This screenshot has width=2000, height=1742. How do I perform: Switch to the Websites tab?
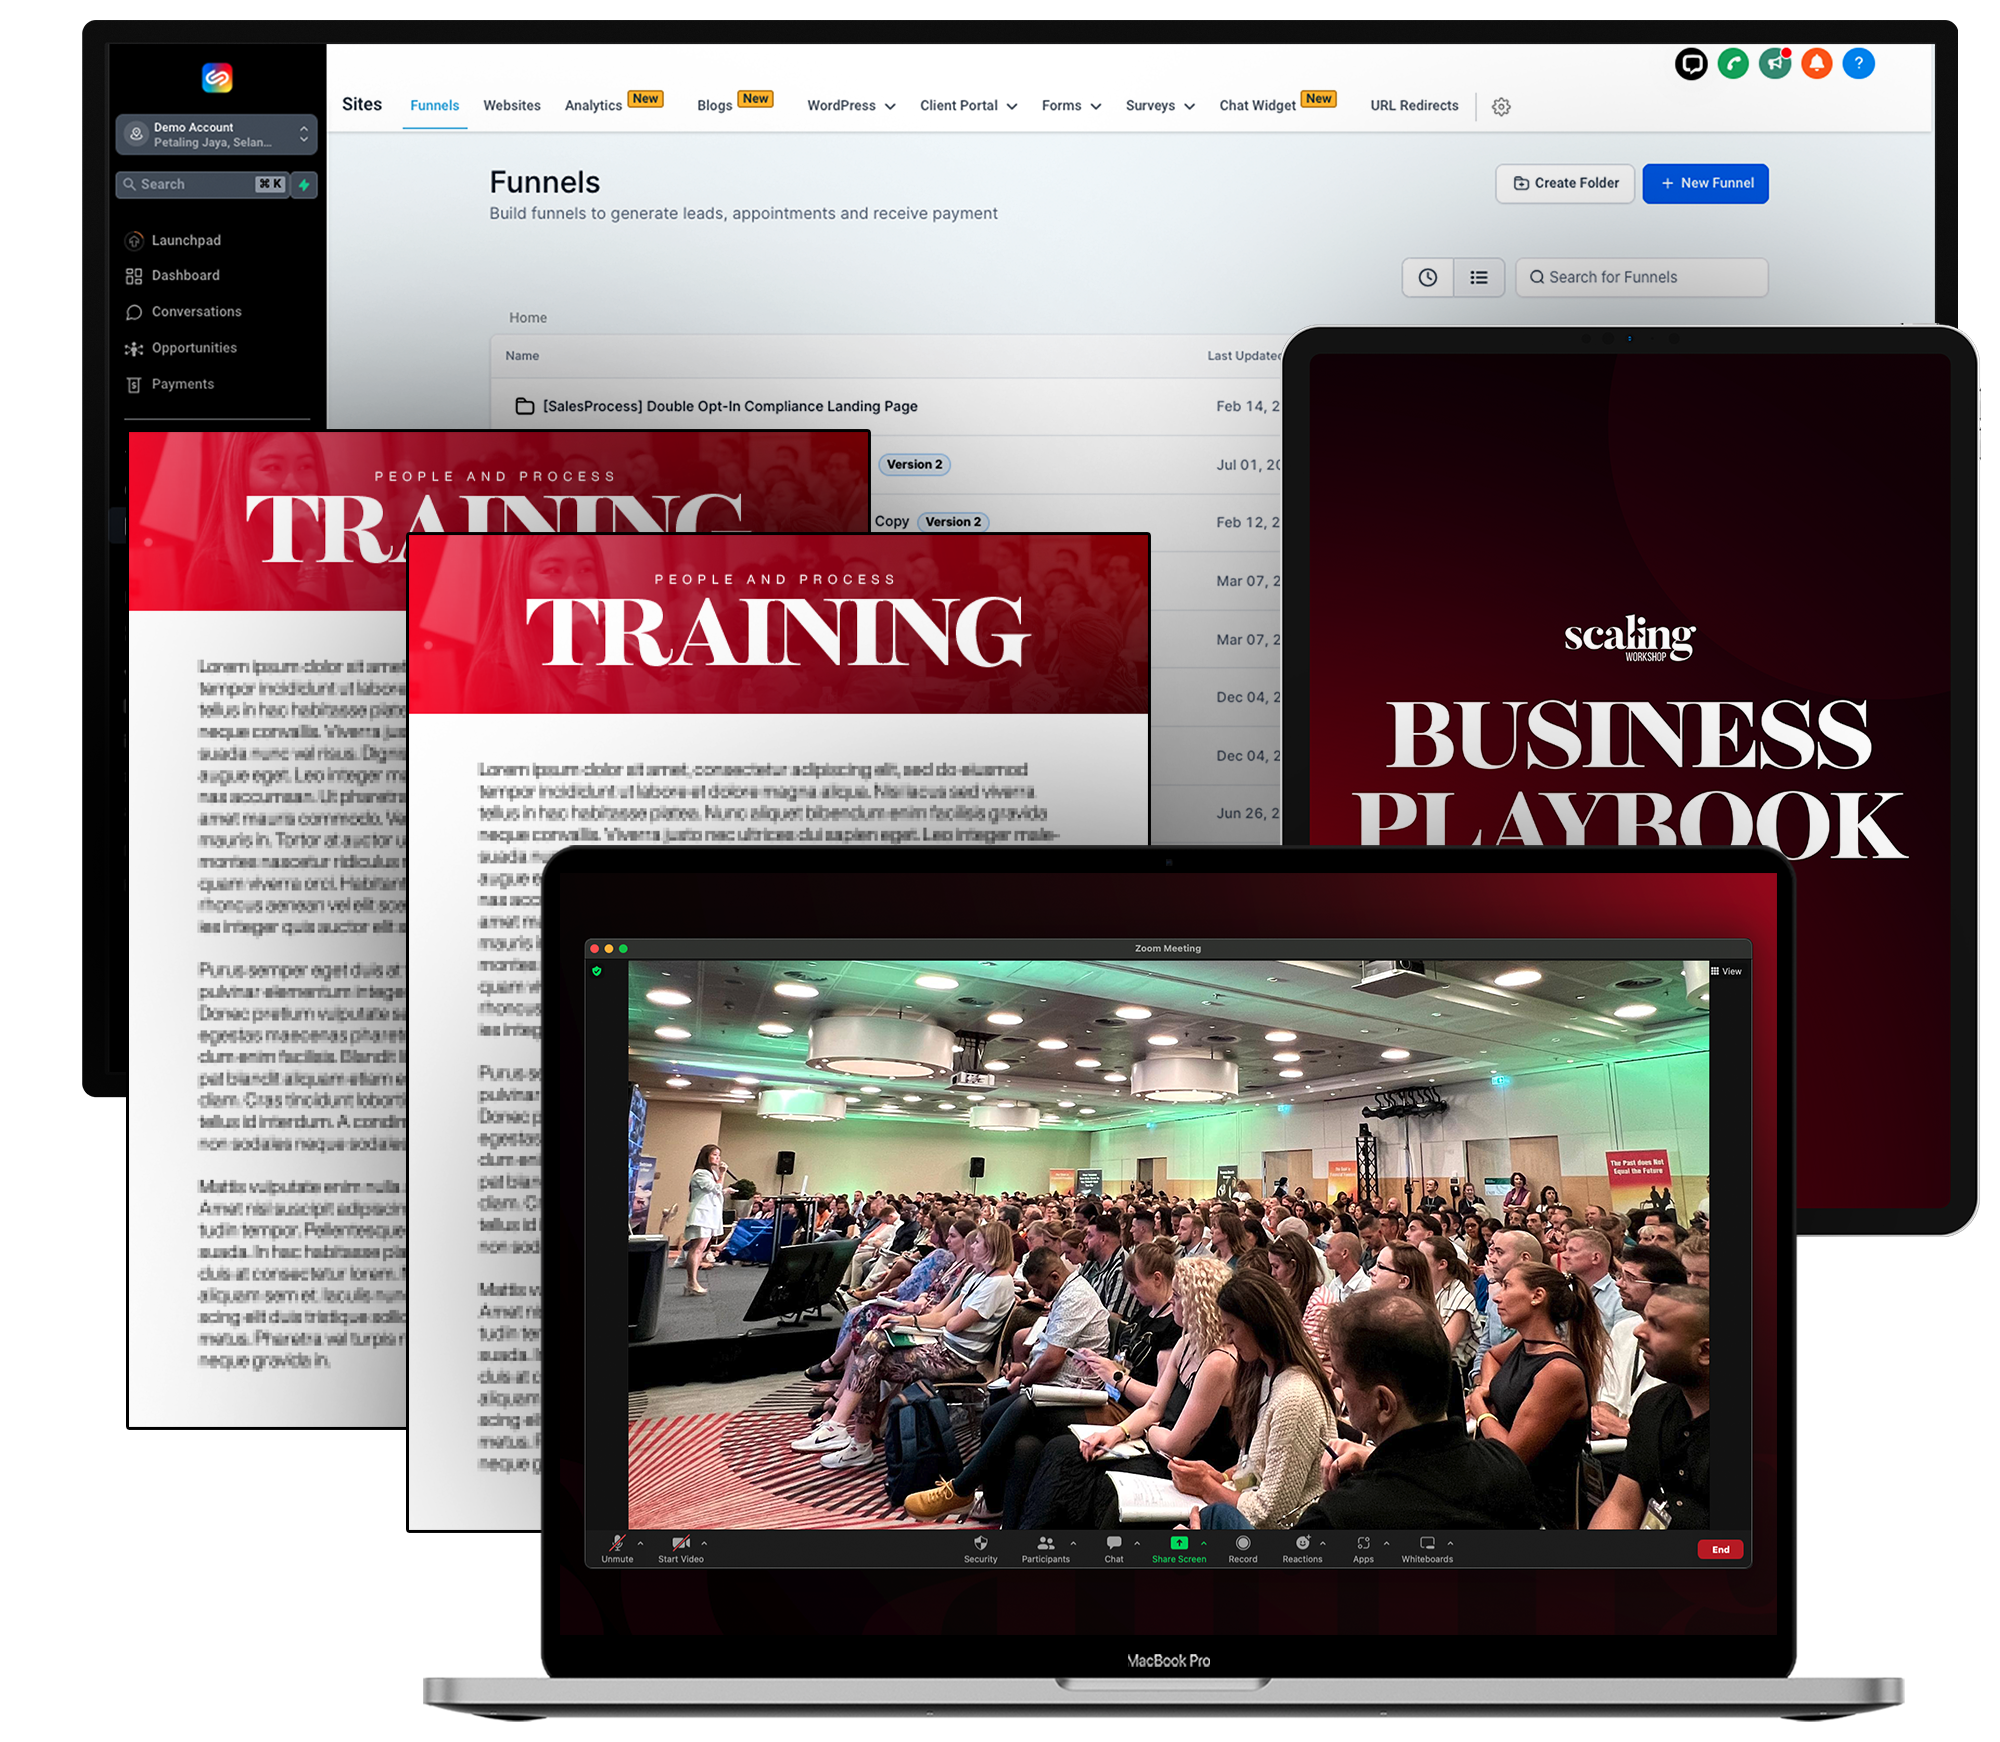click(512, 106)
